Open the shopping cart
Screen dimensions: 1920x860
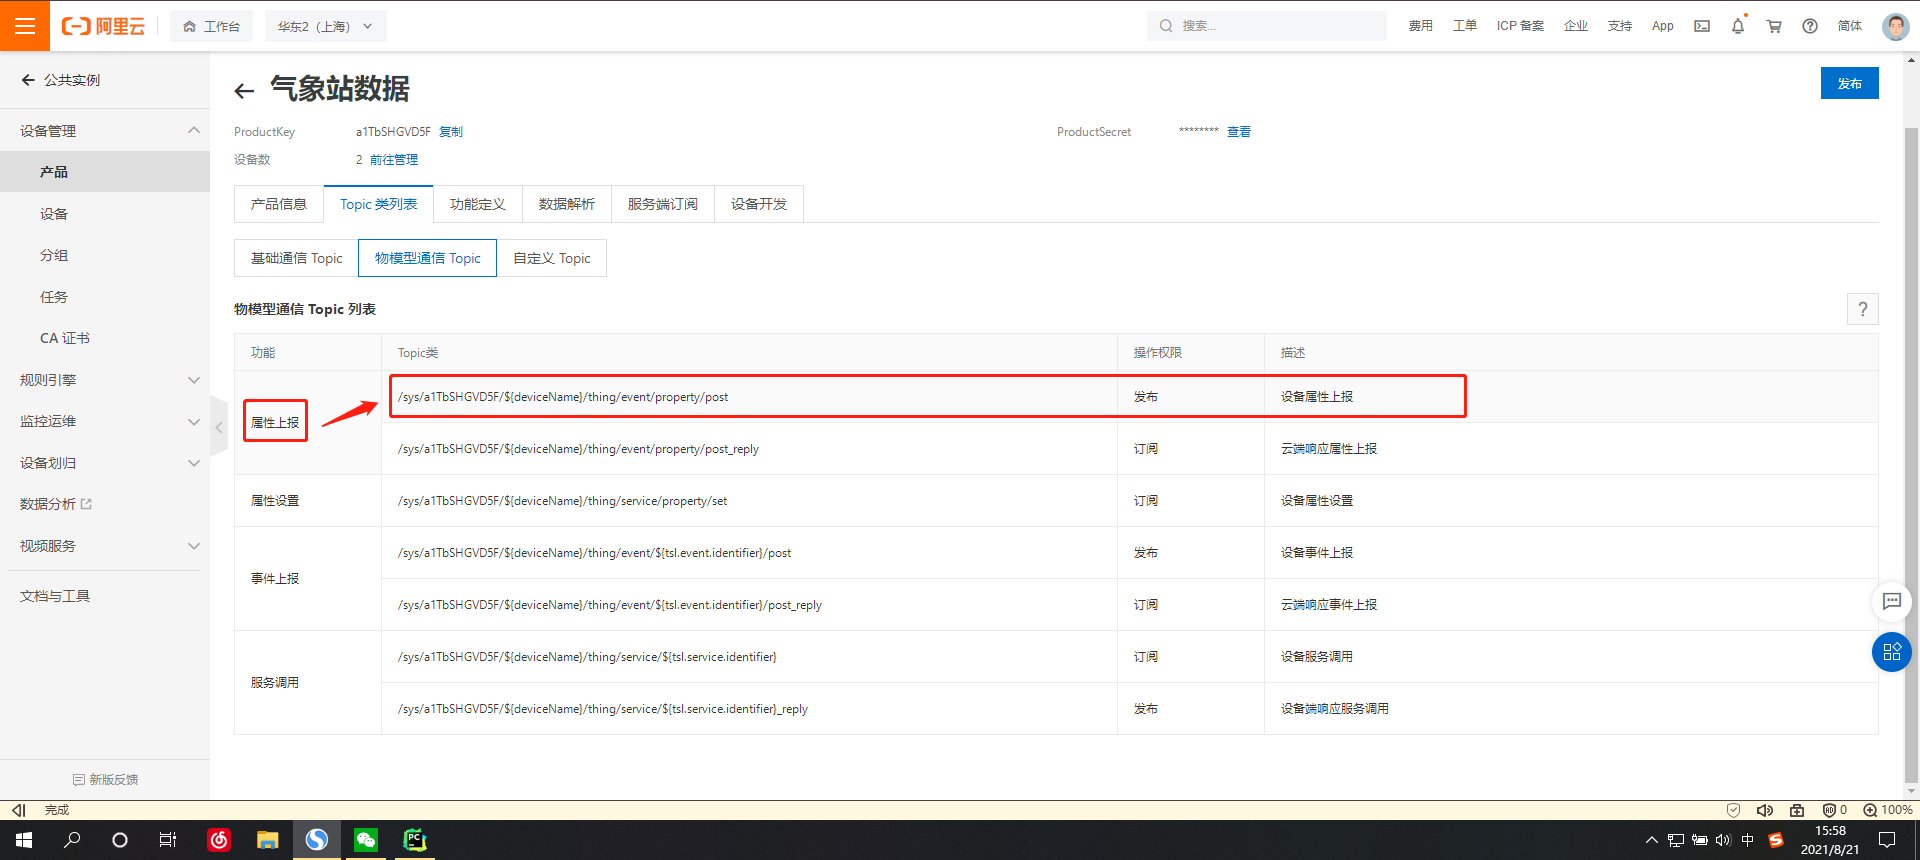point(1774,26)
